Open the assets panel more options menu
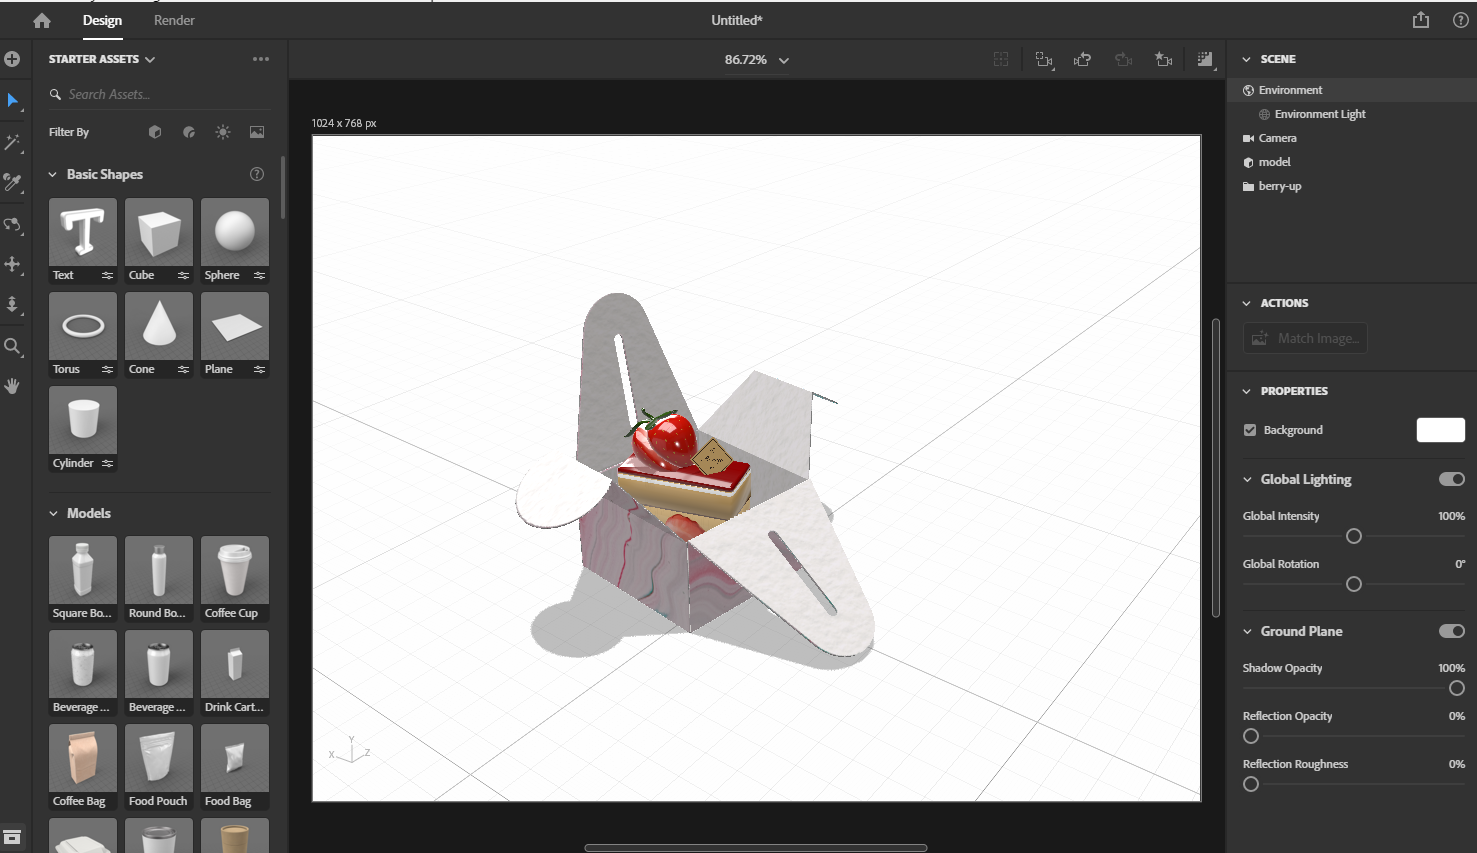This screenshot has height=853, width=1477. (261, 59)
